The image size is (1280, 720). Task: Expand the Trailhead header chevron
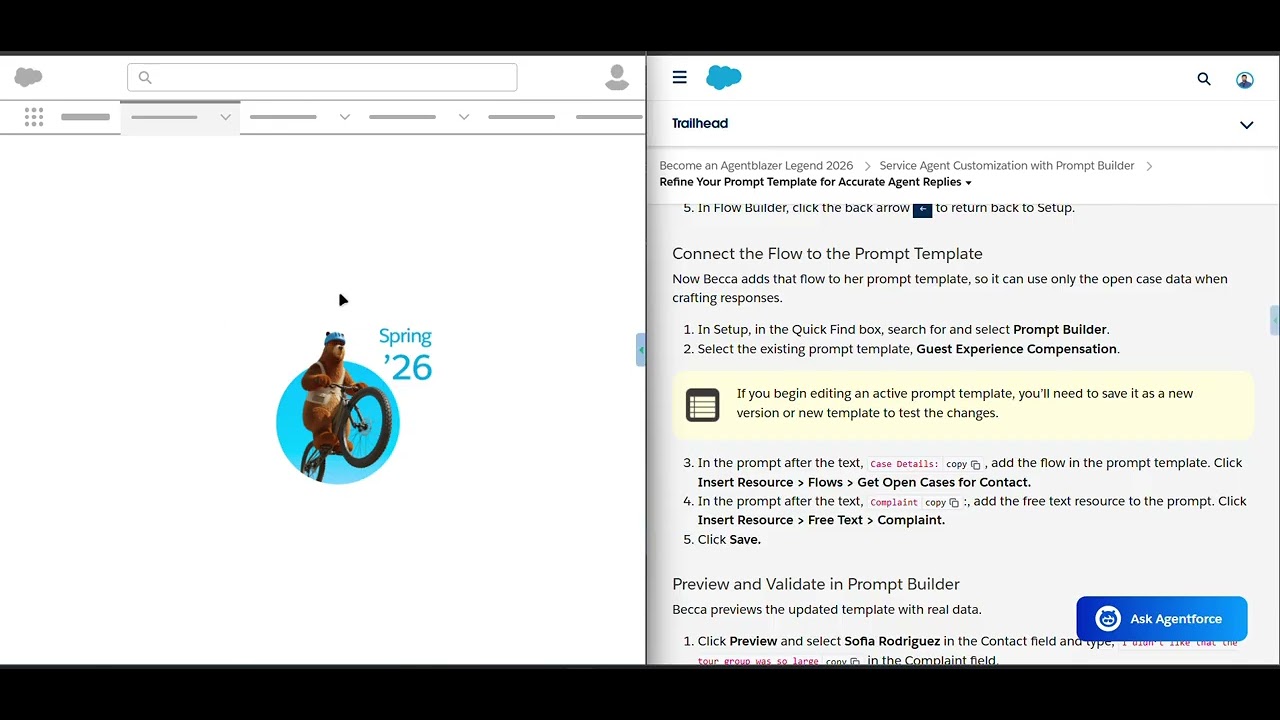click(x=1247, y=125)
